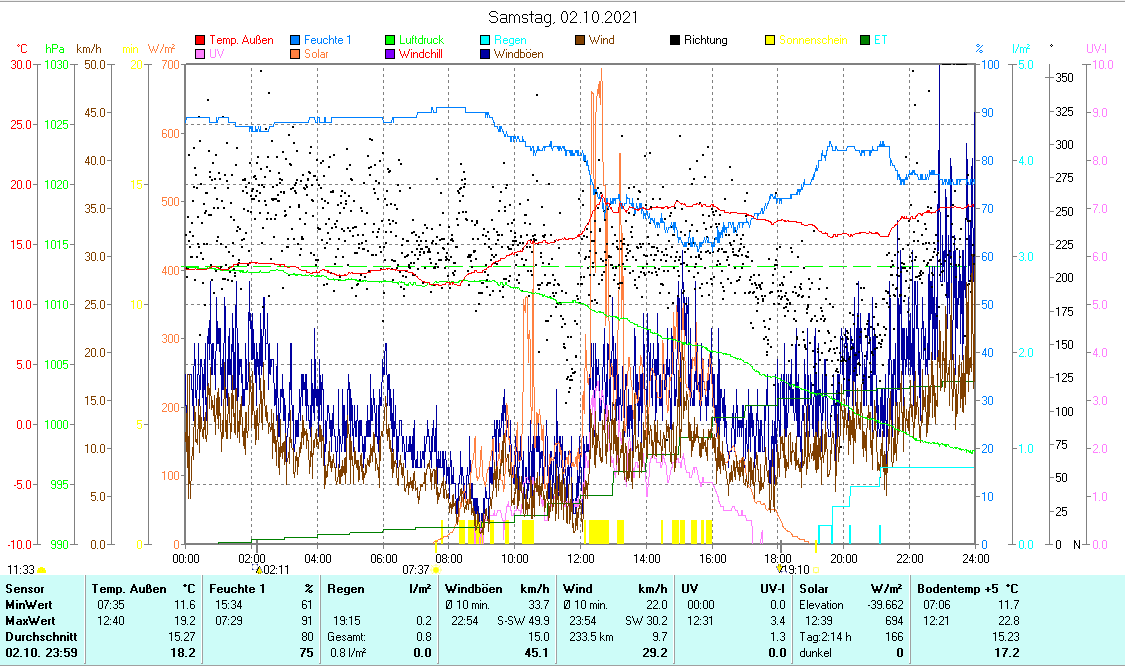Image resolution: width=1125 pixels, height=667 pixels.
Task: Click the navy Windböen legend swatch
Action: click(485, 54)
